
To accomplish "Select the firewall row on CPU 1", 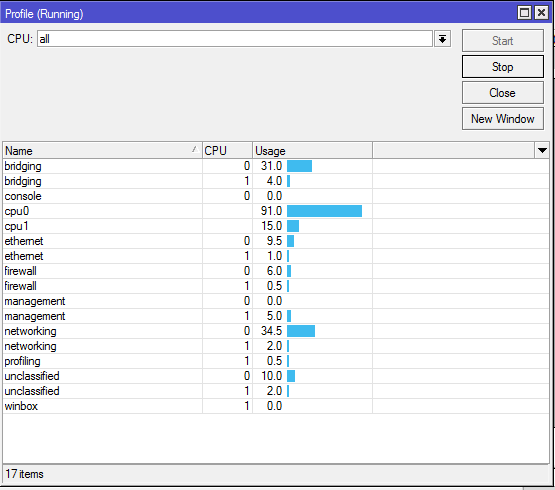I will (276, 286).
